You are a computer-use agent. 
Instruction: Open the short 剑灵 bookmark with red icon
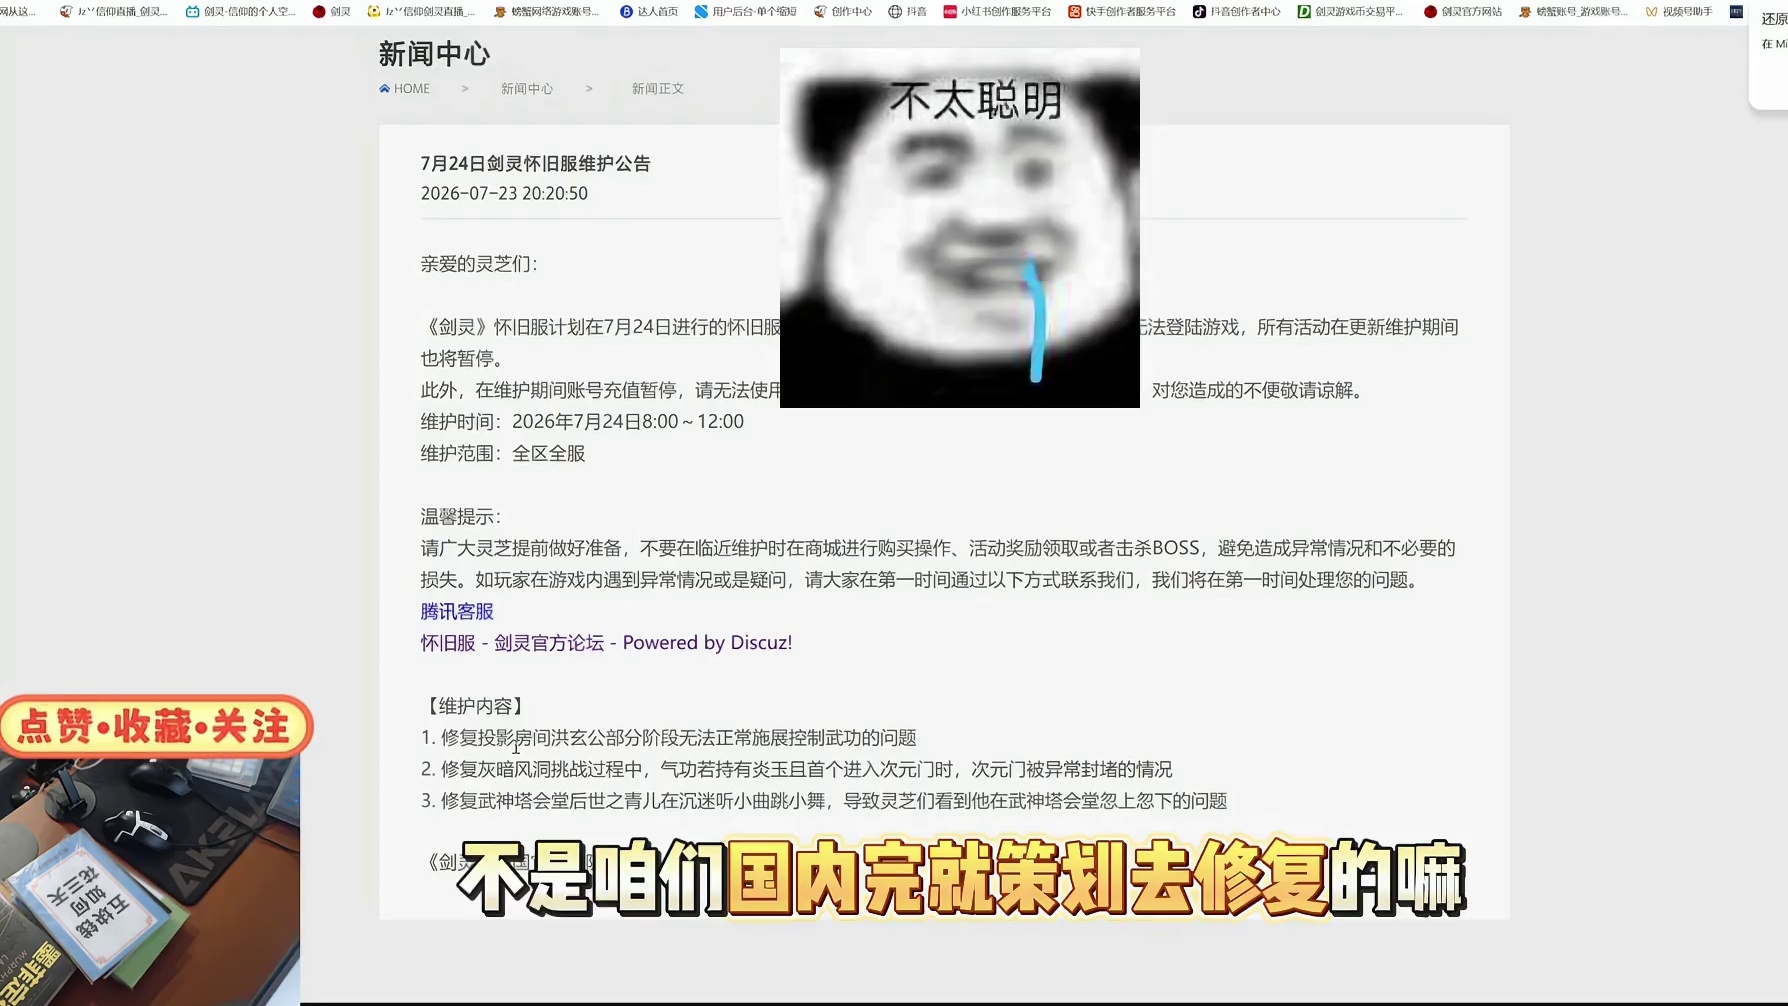332,12
